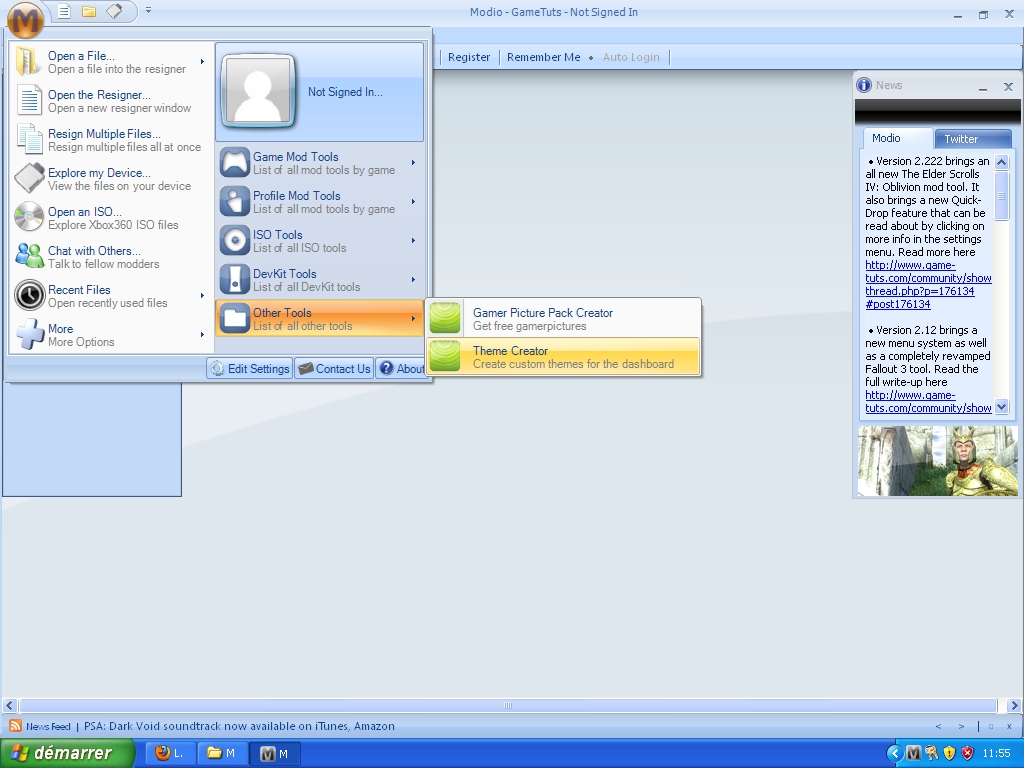Choose Theme Creator from Other Tools submenu
Screen dimensions: 1024x768
pos(563,357)
